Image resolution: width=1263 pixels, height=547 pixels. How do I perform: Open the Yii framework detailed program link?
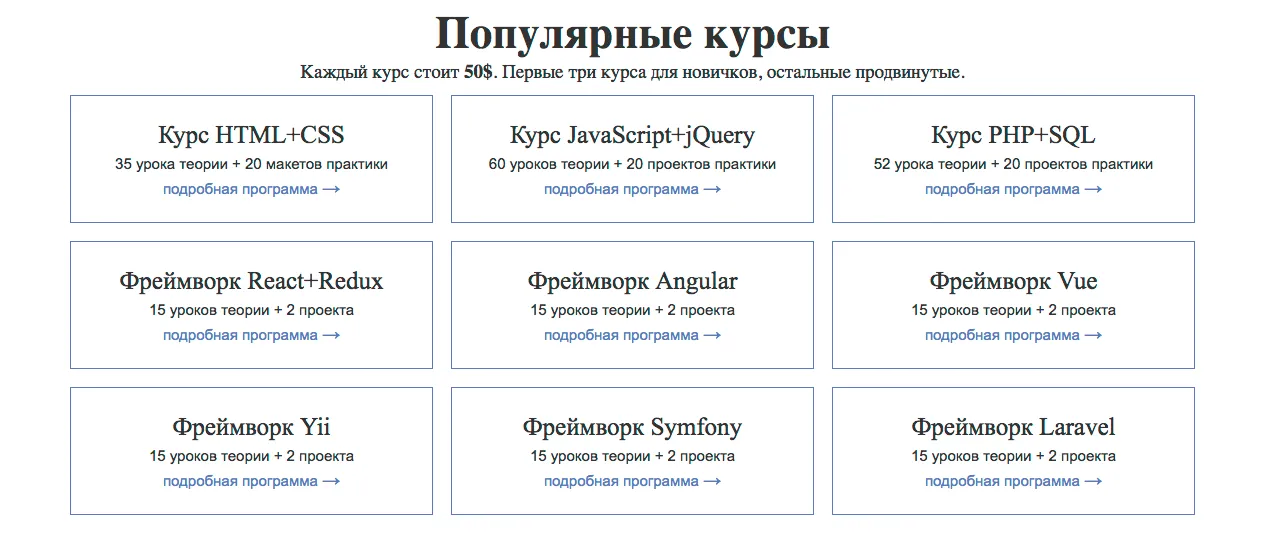251,481
